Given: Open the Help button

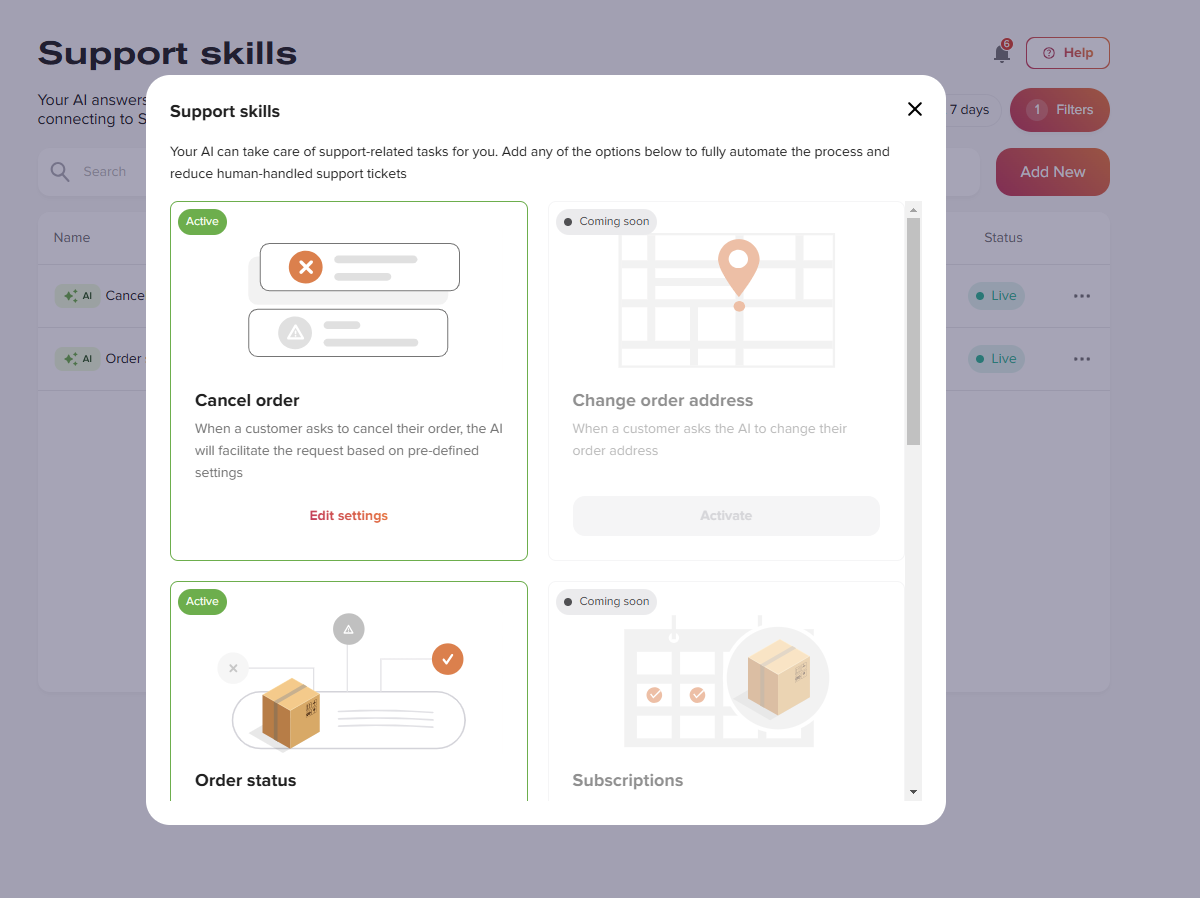Looking at the screenshot, I should coord(1068,53).
